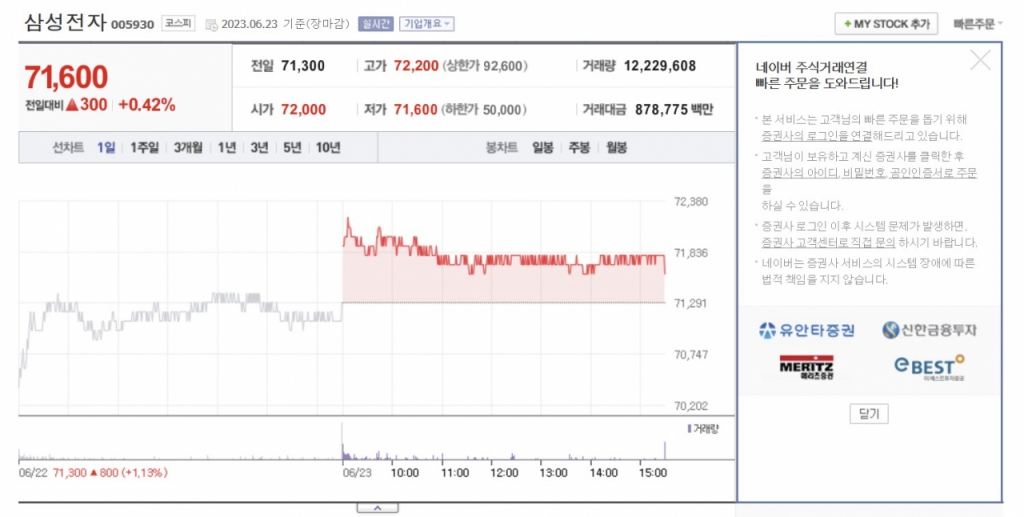Click the calendar icon beside the date

pos(211,24)
